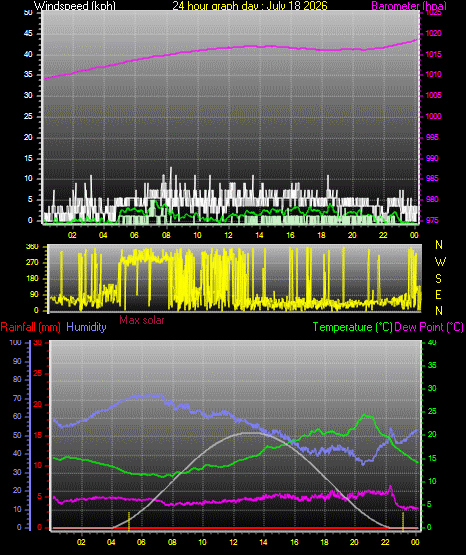Click the compass letter S
The width and height of the screenshot is (466, 555).
pyautogui.click(x=438, y=279)
